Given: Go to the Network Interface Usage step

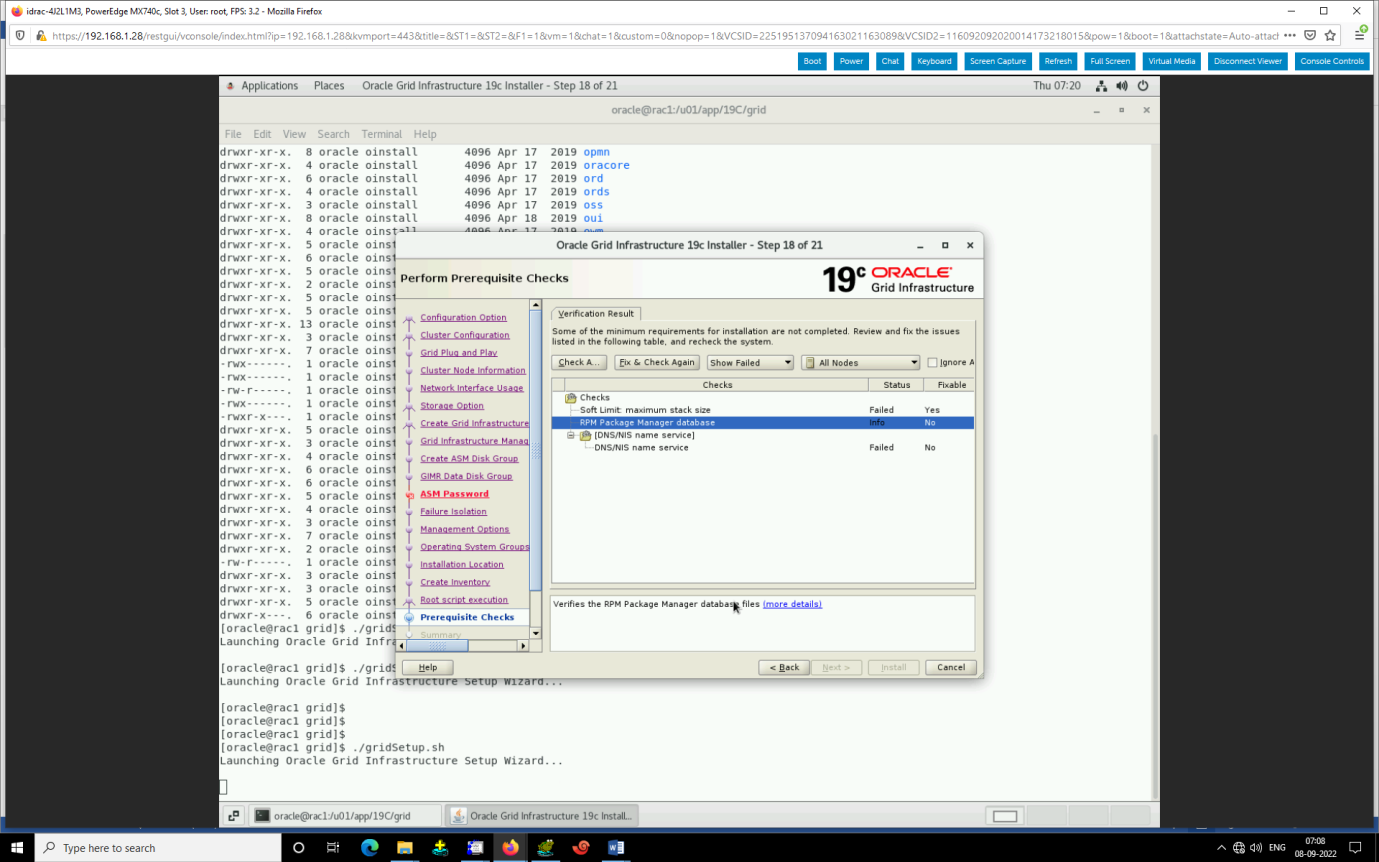Looking at the screenshot, I should (471, 388).
